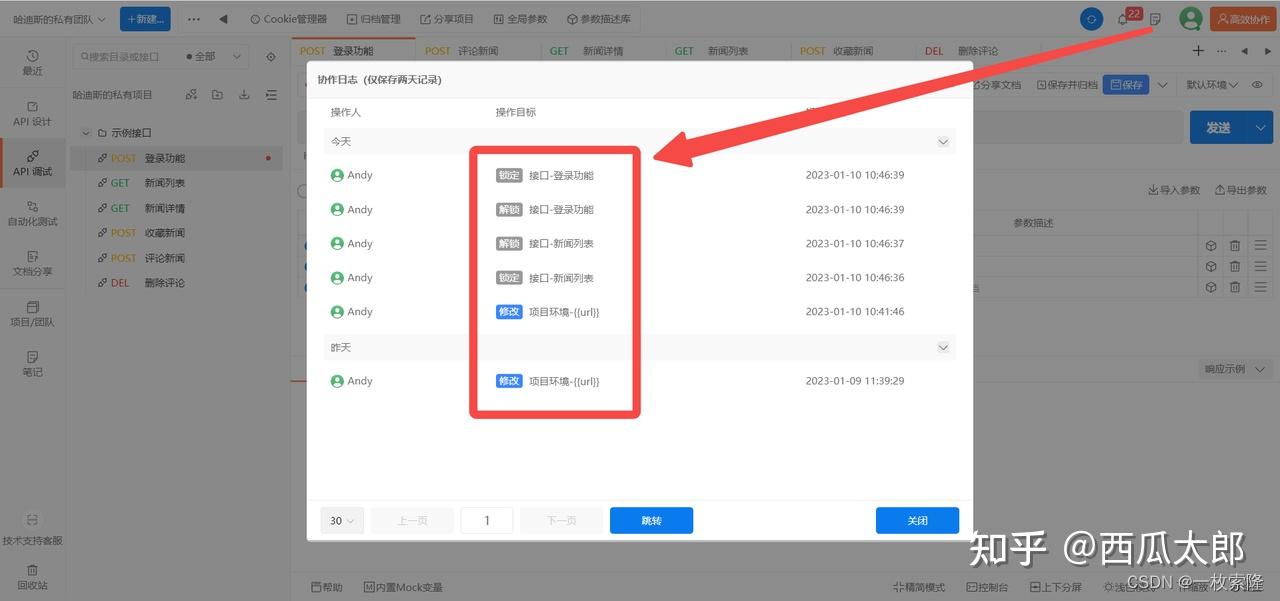Toggle the environment visibility eye icon
The width and height of the screenshot is (1280, 601).
[1258, 85]
